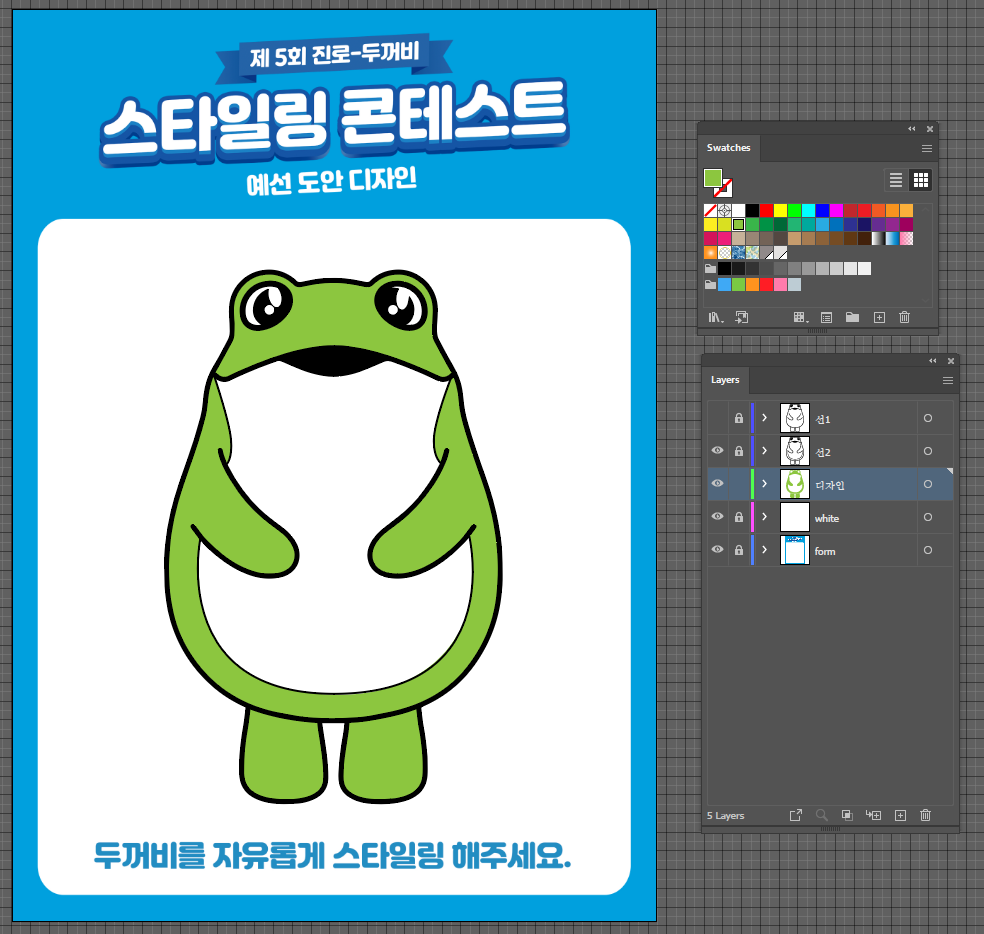Select the blue water pattern swatch
Screen dimensions: 984x934
[738, 252]
